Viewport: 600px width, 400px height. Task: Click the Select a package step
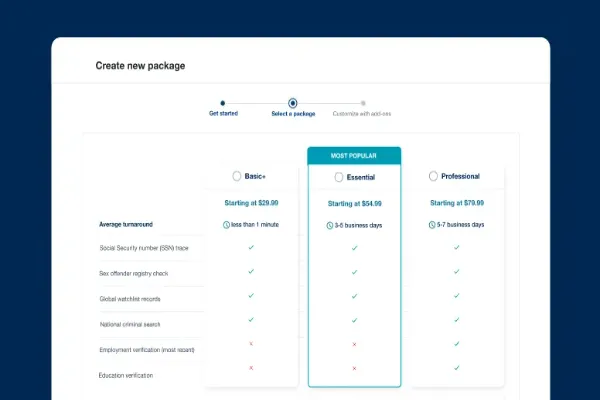292,102
